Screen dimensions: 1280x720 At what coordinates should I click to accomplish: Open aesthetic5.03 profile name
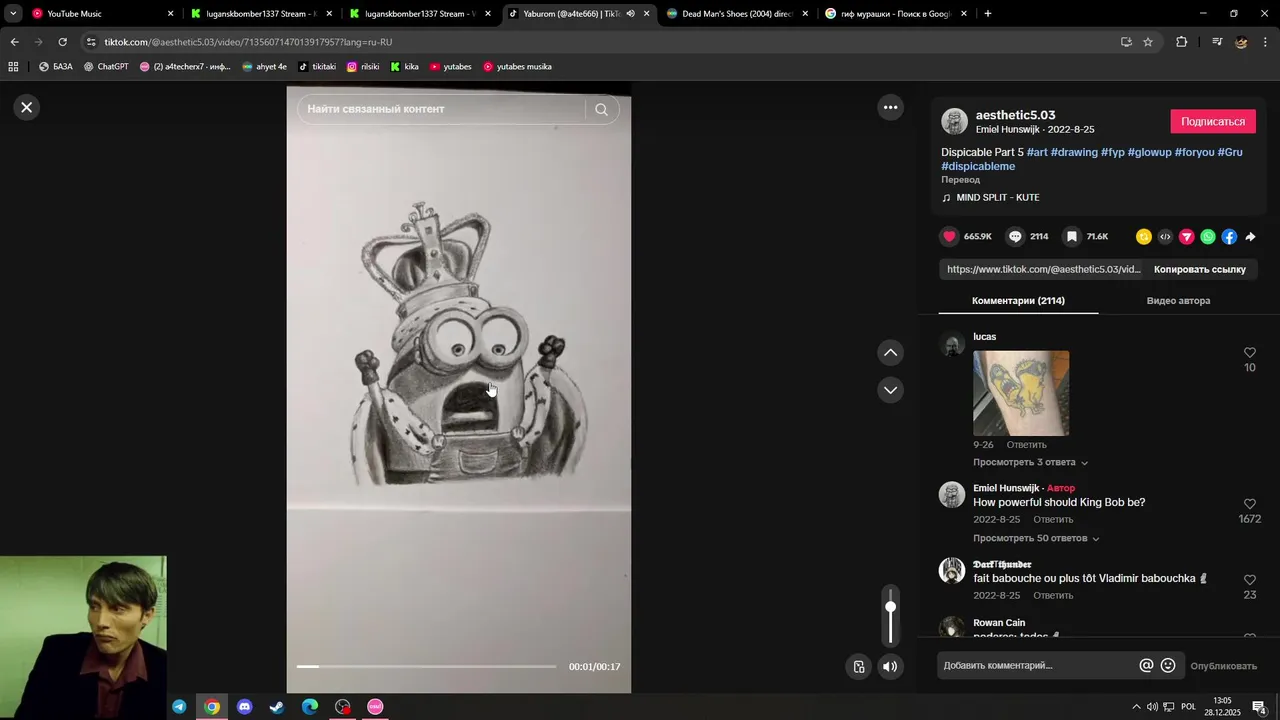(x=1015, y=115)
